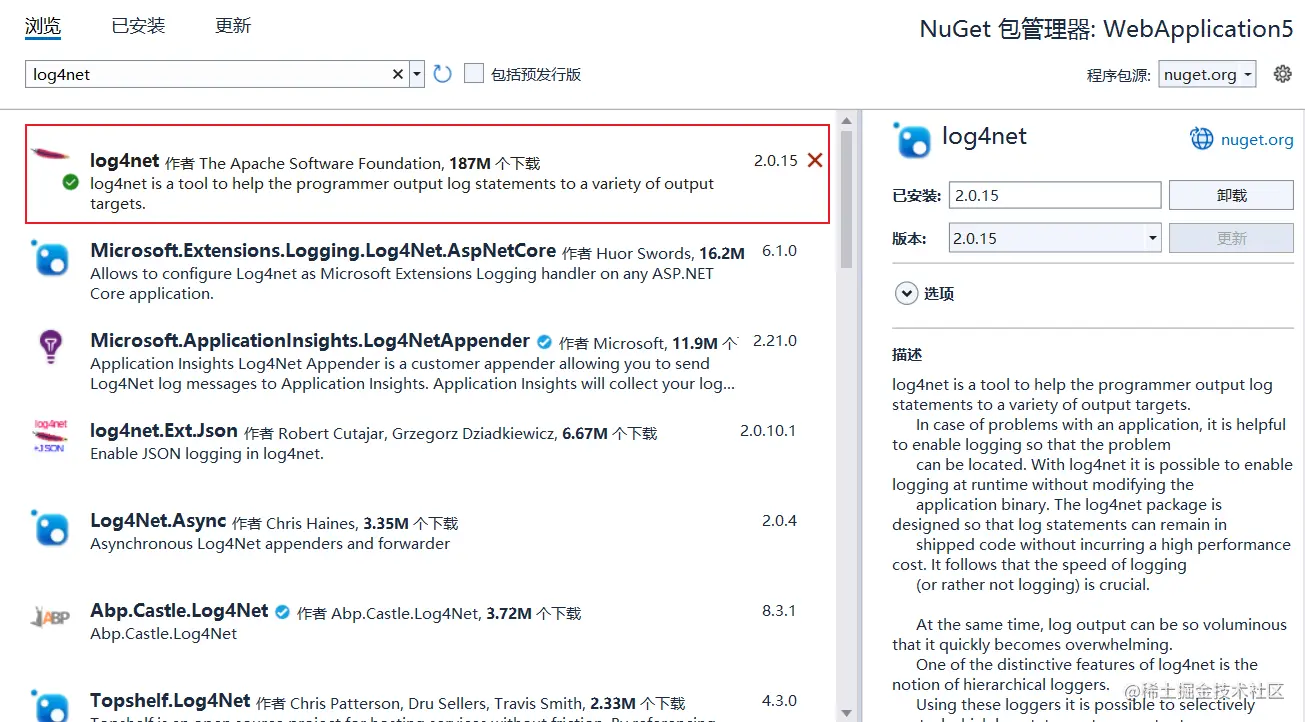Click into the log4net search field
Viewport: 1305px width, 722px height.
(207, 74)
